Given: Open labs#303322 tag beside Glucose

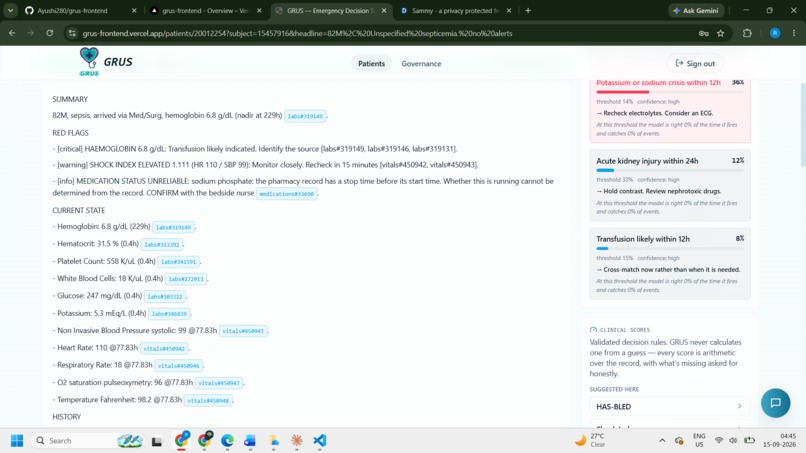Looking at the screenshot, I should click(x=164, y=297).
